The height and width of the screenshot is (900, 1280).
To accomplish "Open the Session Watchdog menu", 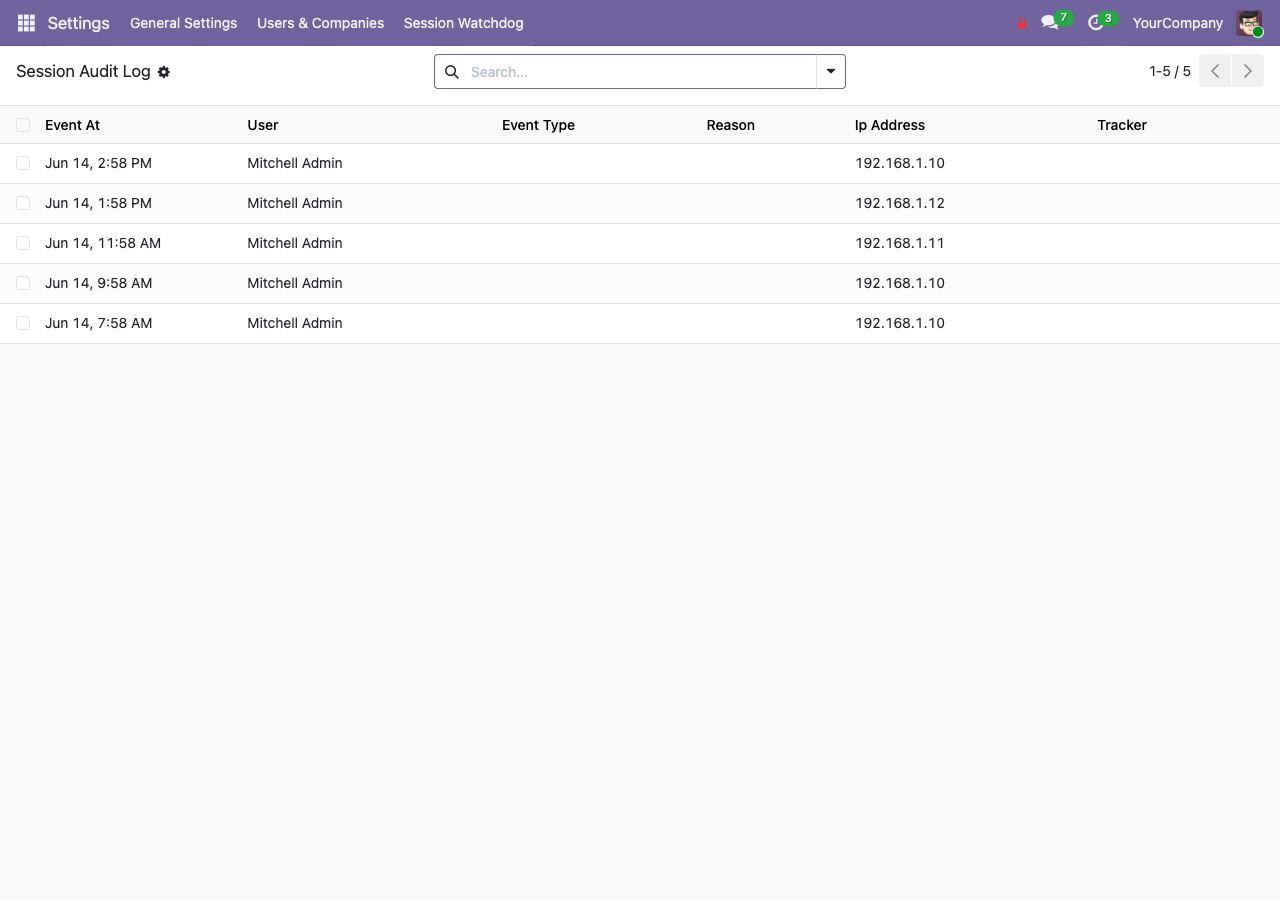I will pos(463,23).
